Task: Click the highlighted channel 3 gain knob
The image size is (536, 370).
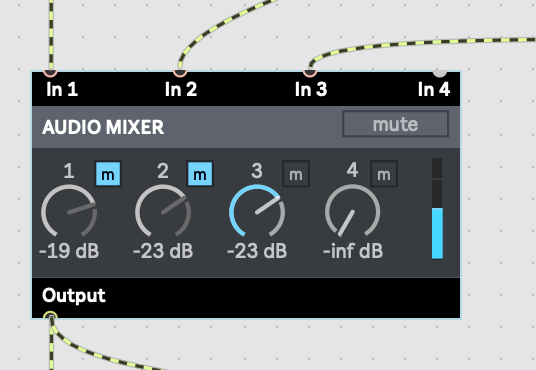Action: (x=257, y=211)
